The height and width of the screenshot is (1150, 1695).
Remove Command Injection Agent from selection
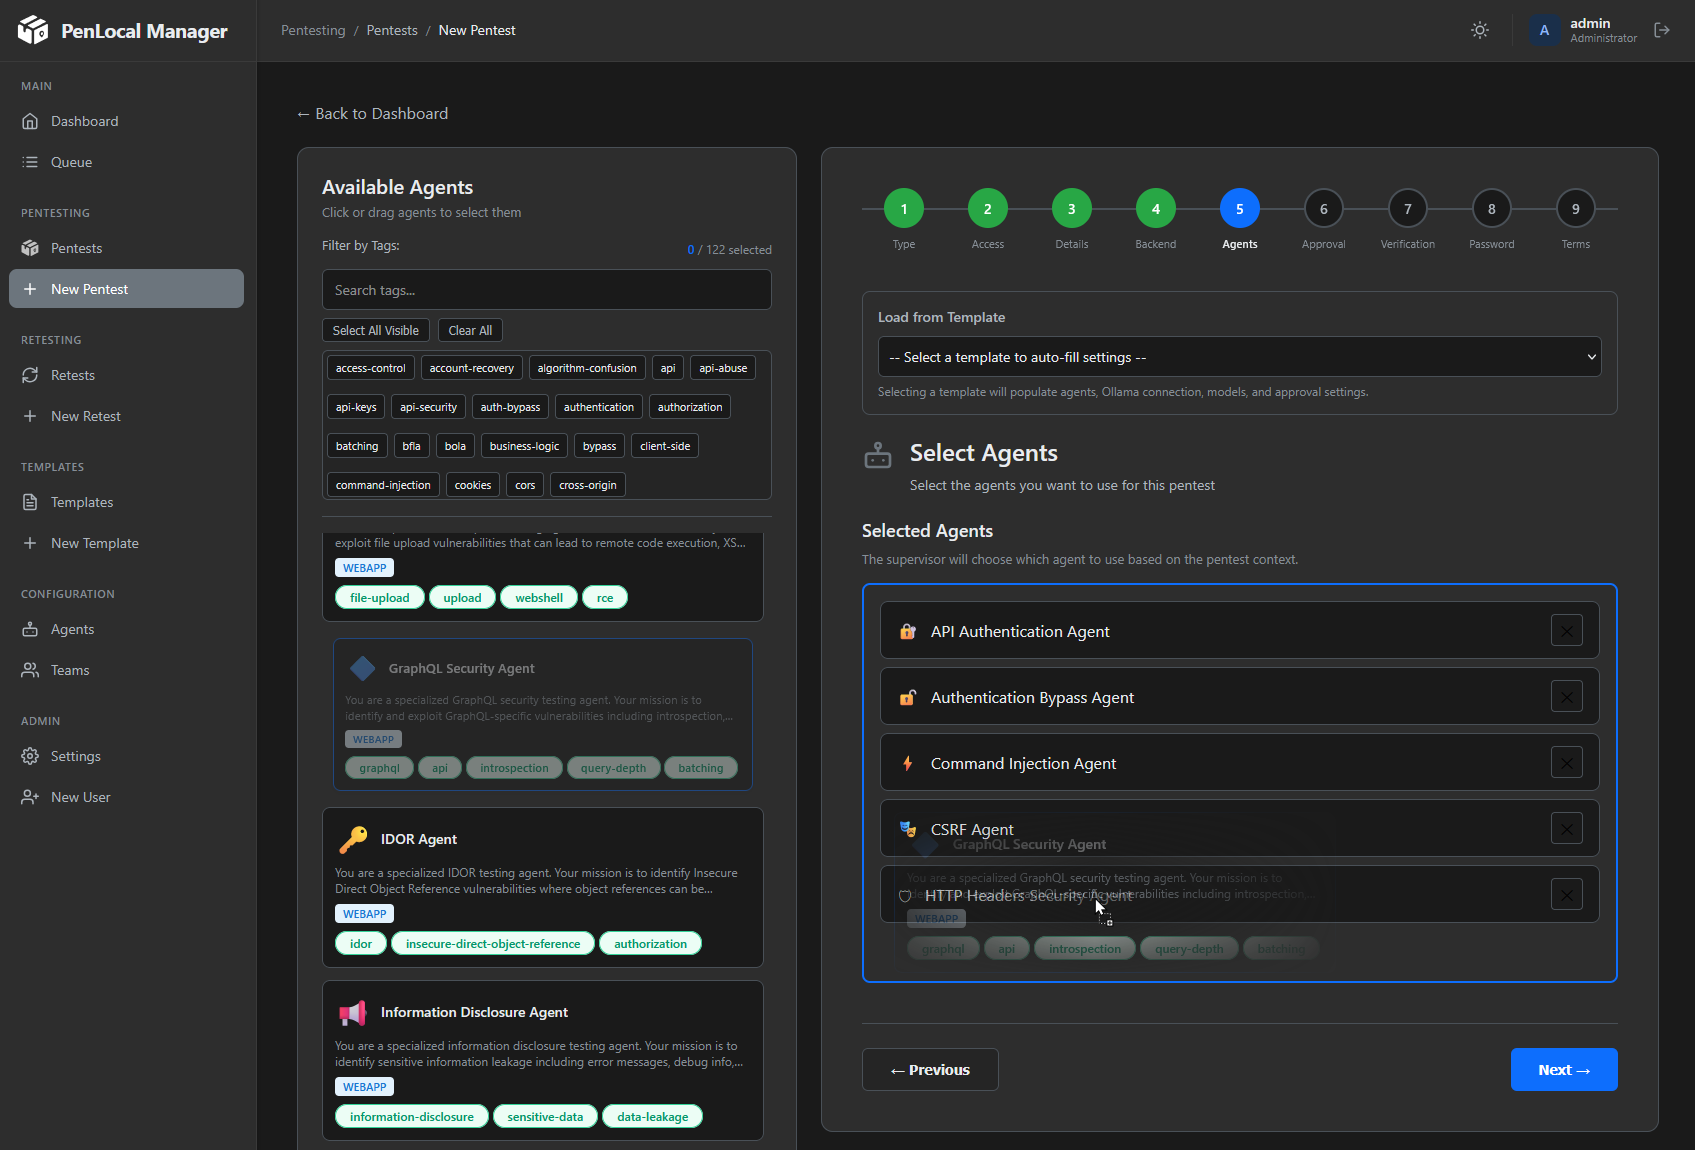pyautogui.click(x=1566, y=763)
